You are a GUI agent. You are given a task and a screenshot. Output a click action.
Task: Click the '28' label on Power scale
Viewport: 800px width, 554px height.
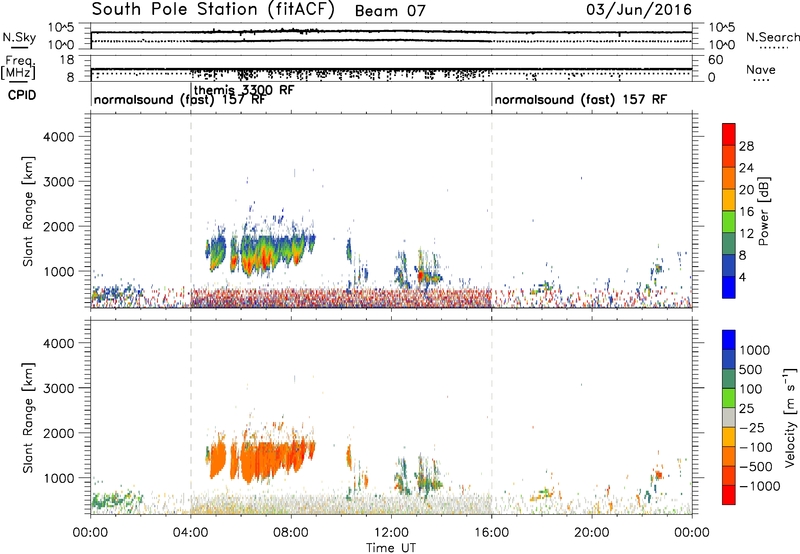pyautogui.click(x=746, y=146)
